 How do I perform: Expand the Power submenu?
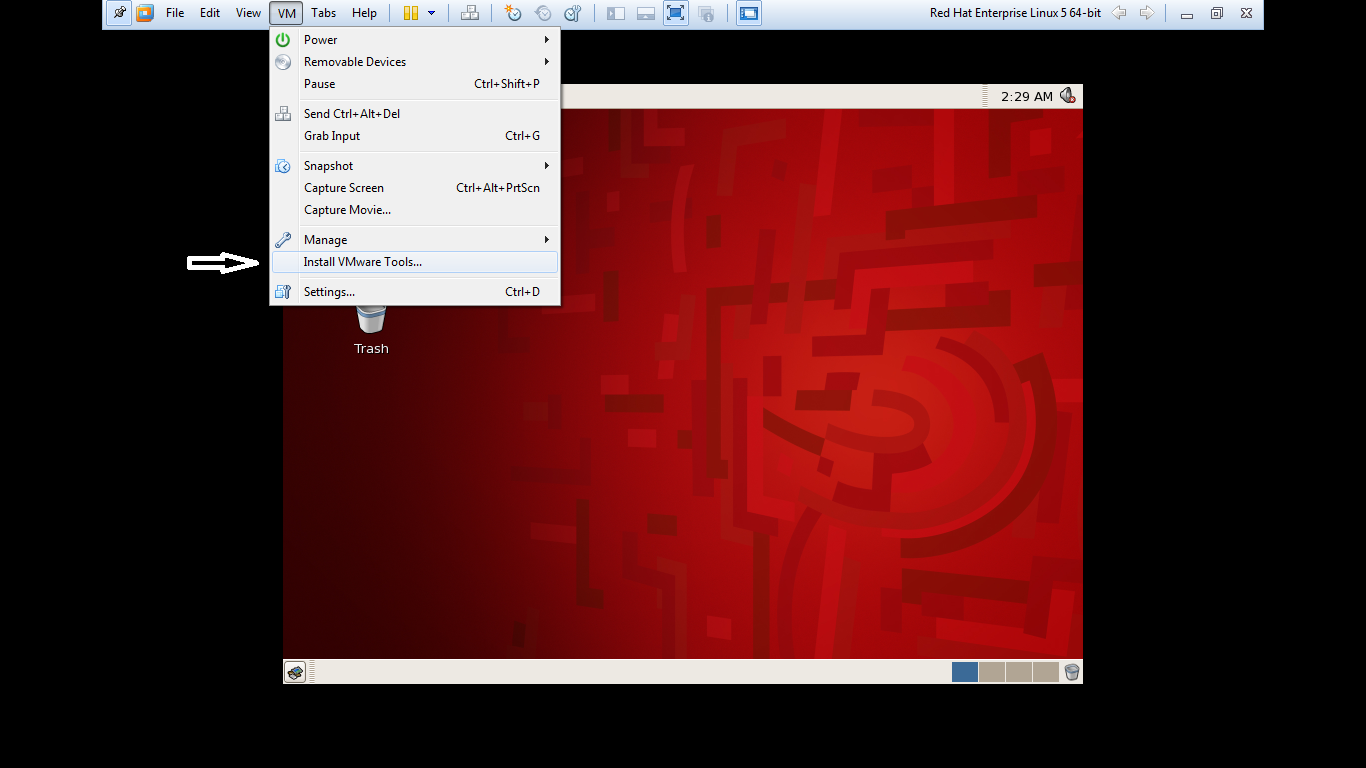click(414, 40)
